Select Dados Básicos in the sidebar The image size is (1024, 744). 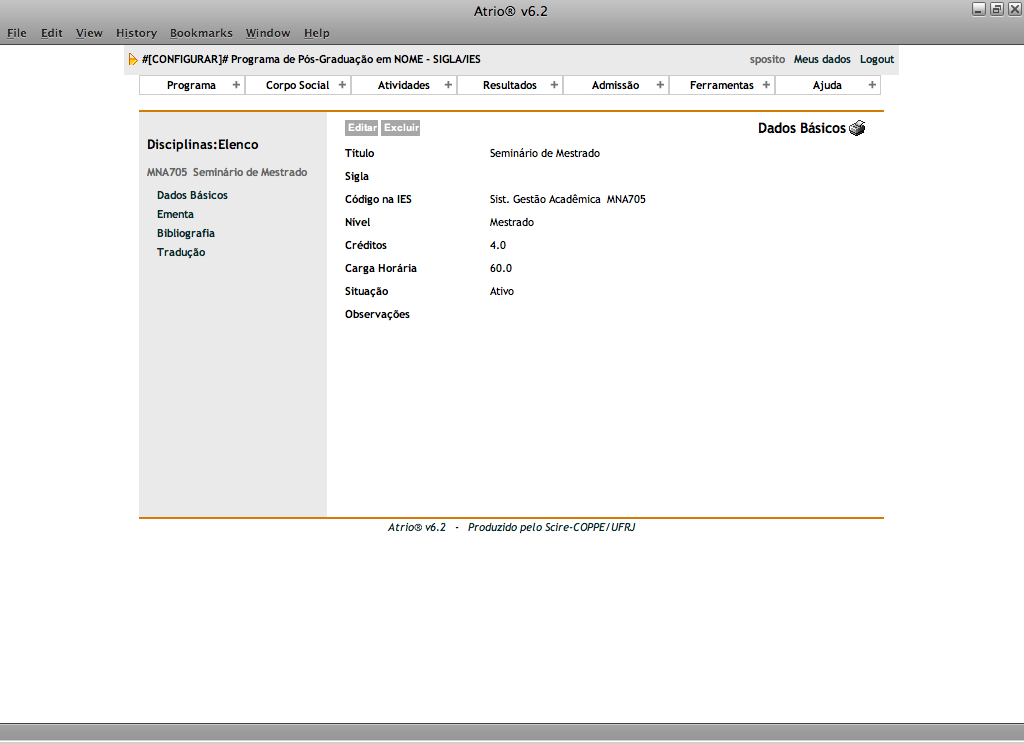pyautogui.click(x=192, y=195)
